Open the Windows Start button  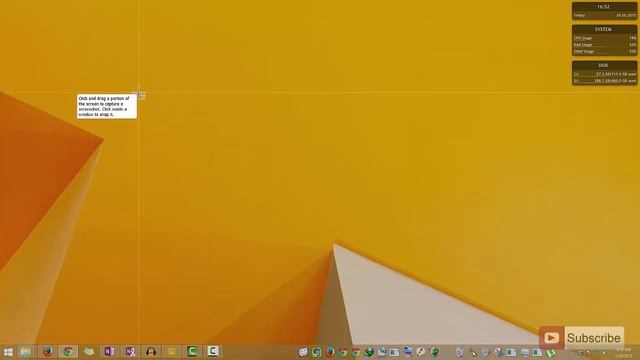(8, 352)
